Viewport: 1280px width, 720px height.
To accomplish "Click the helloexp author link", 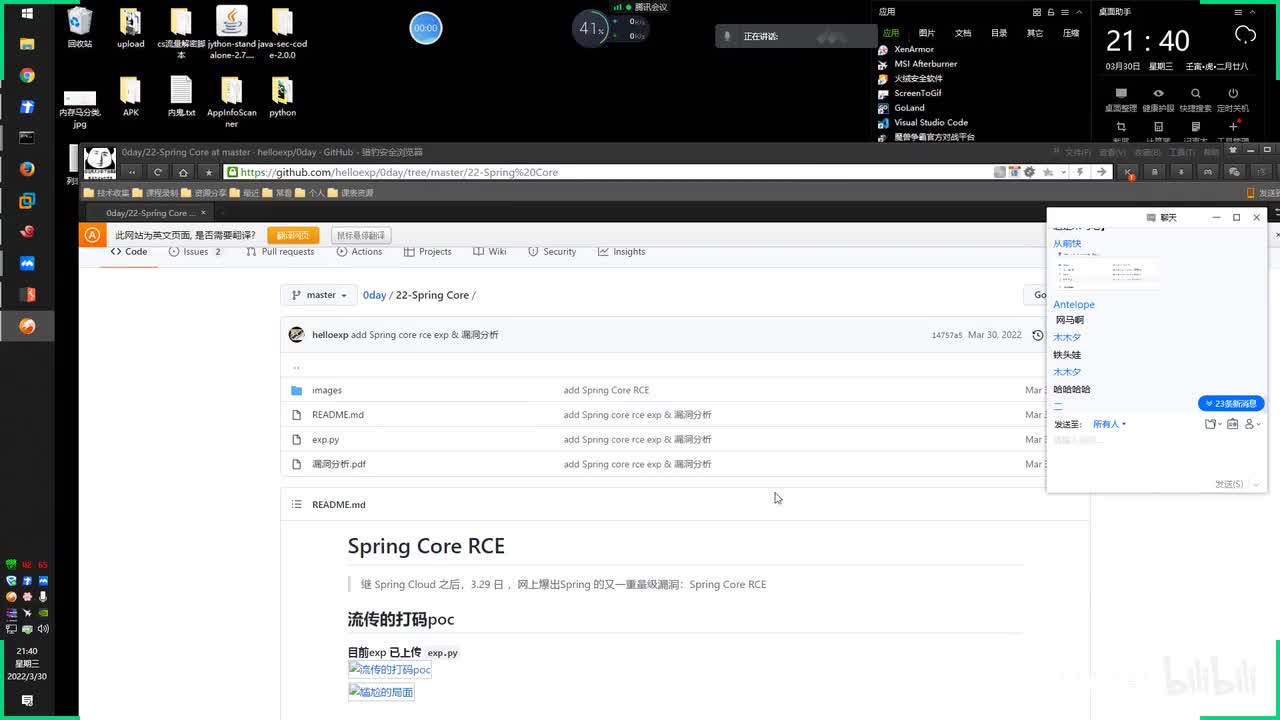I will coord(330,335).
